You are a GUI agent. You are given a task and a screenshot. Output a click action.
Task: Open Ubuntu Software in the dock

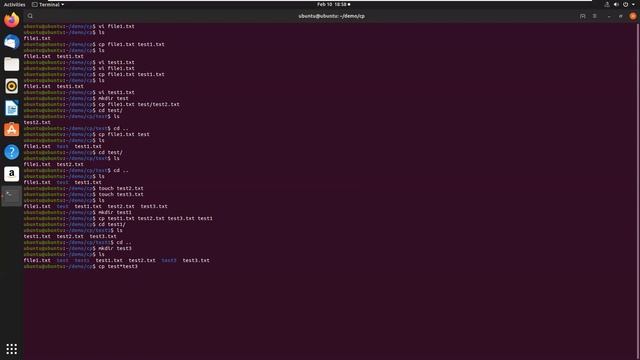coord(11,130)
